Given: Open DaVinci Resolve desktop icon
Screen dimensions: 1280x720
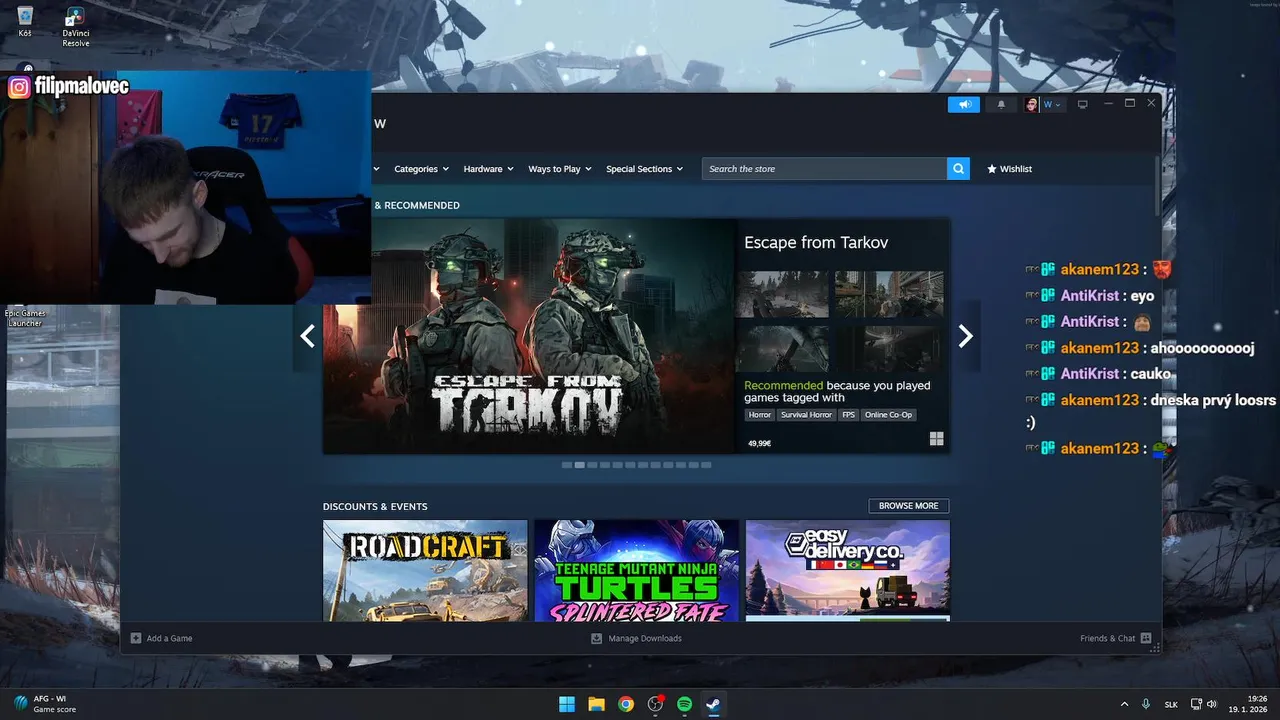Looking at the screenshot, I should (75, 26).
